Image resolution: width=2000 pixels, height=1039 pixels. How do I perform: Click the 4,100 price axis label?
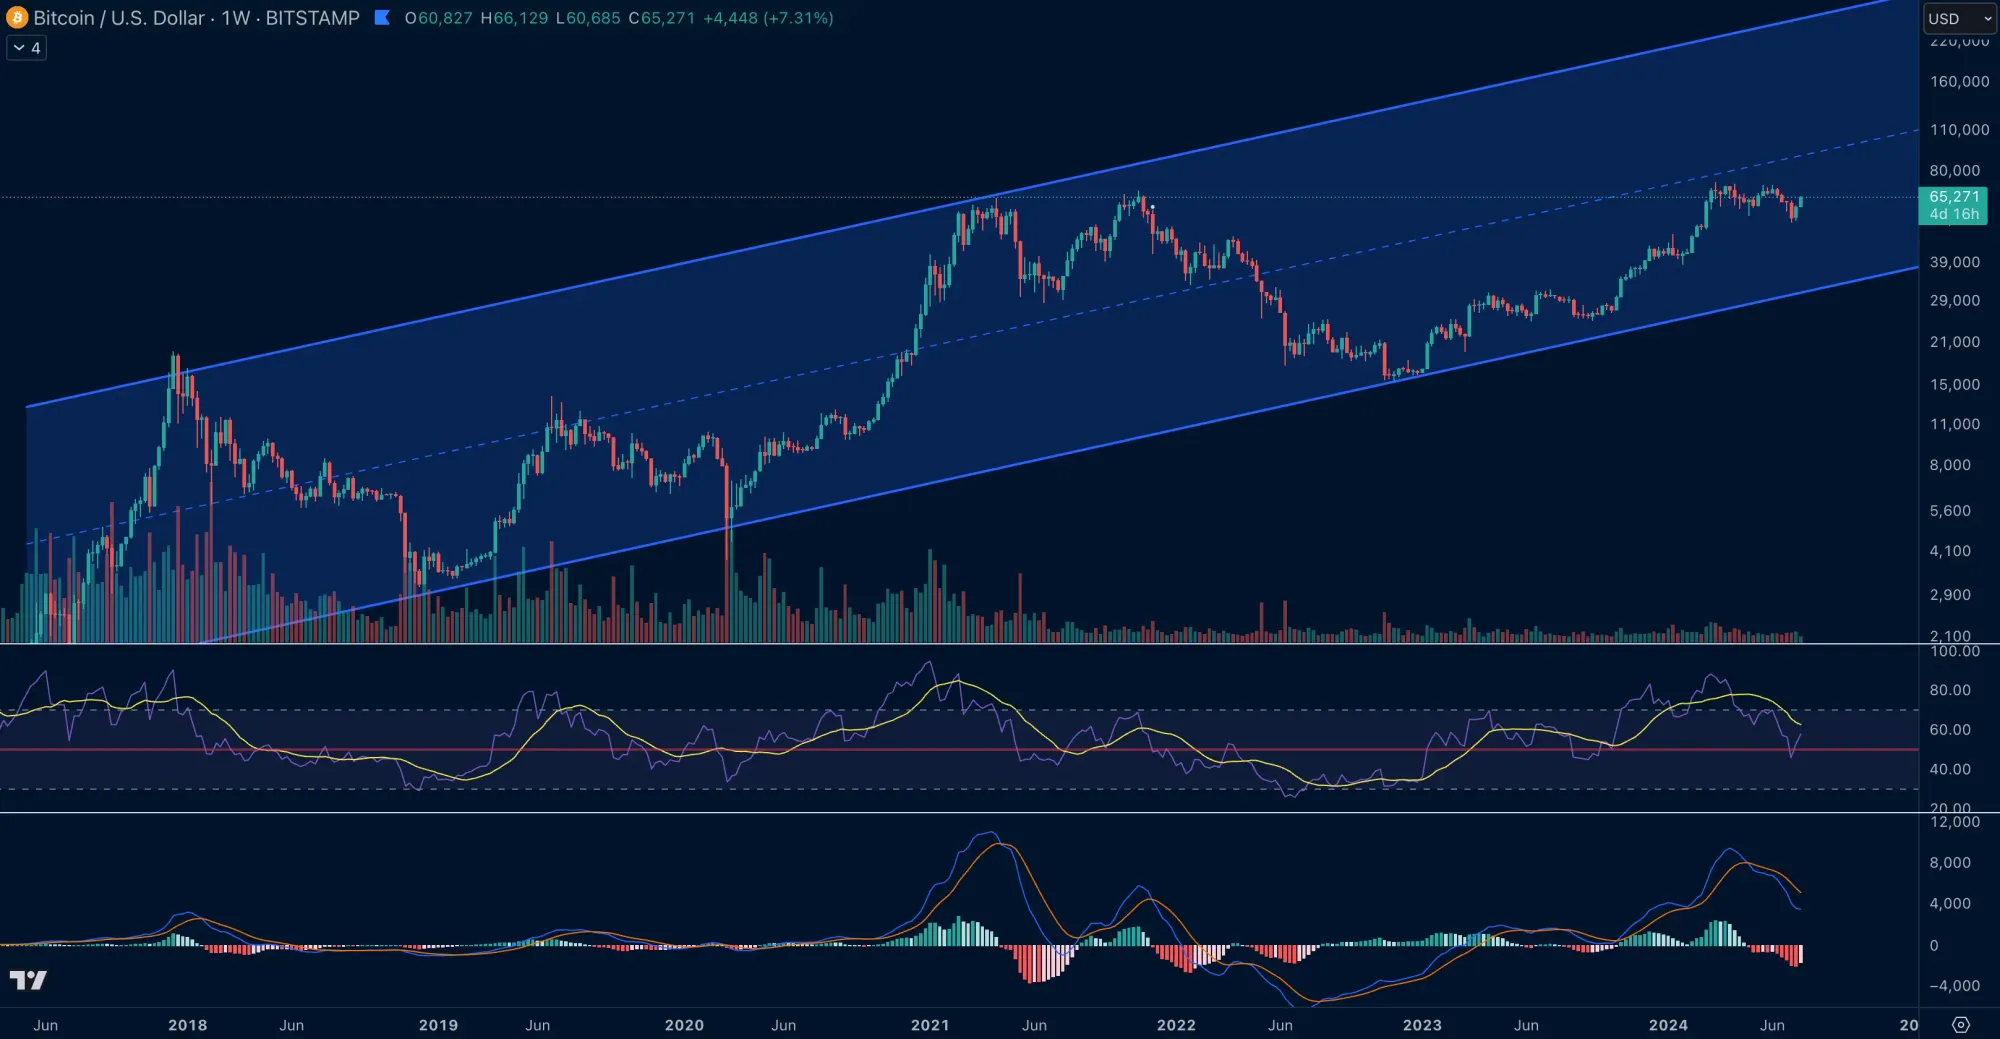point(1950,551)
